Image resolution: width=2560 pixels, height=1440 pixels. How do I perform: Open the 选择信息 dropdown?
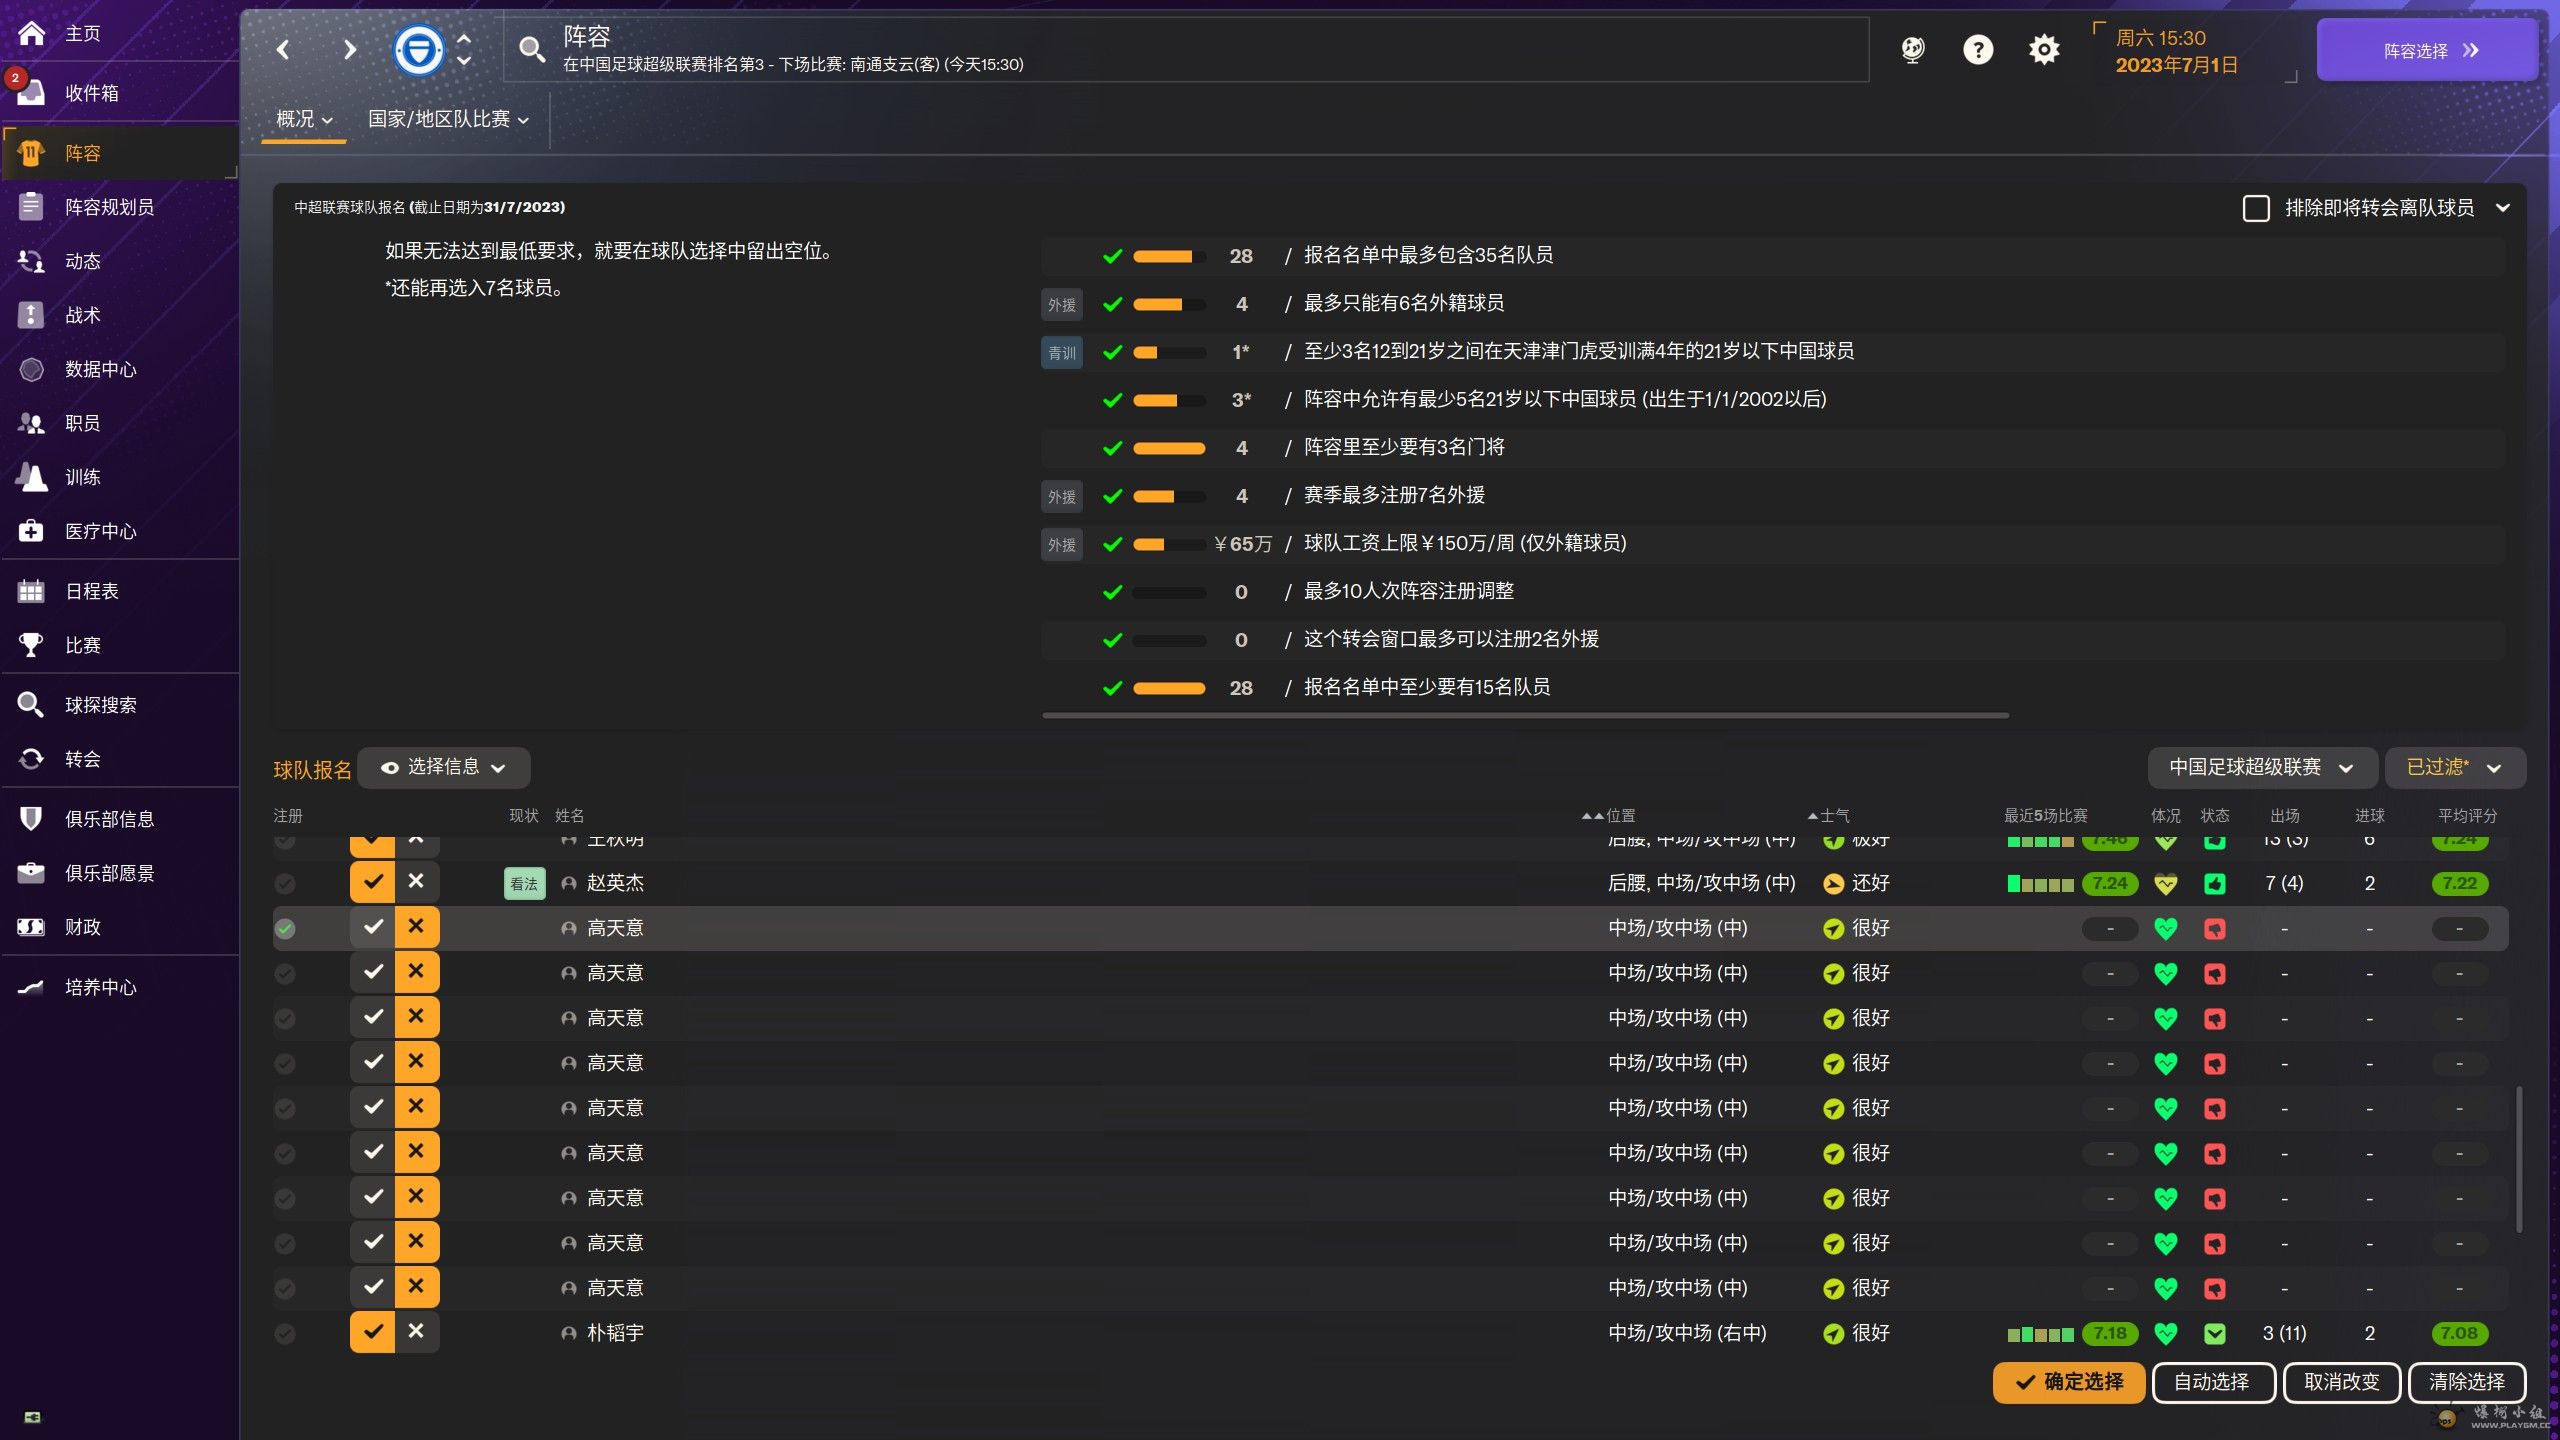click(443, 767)
